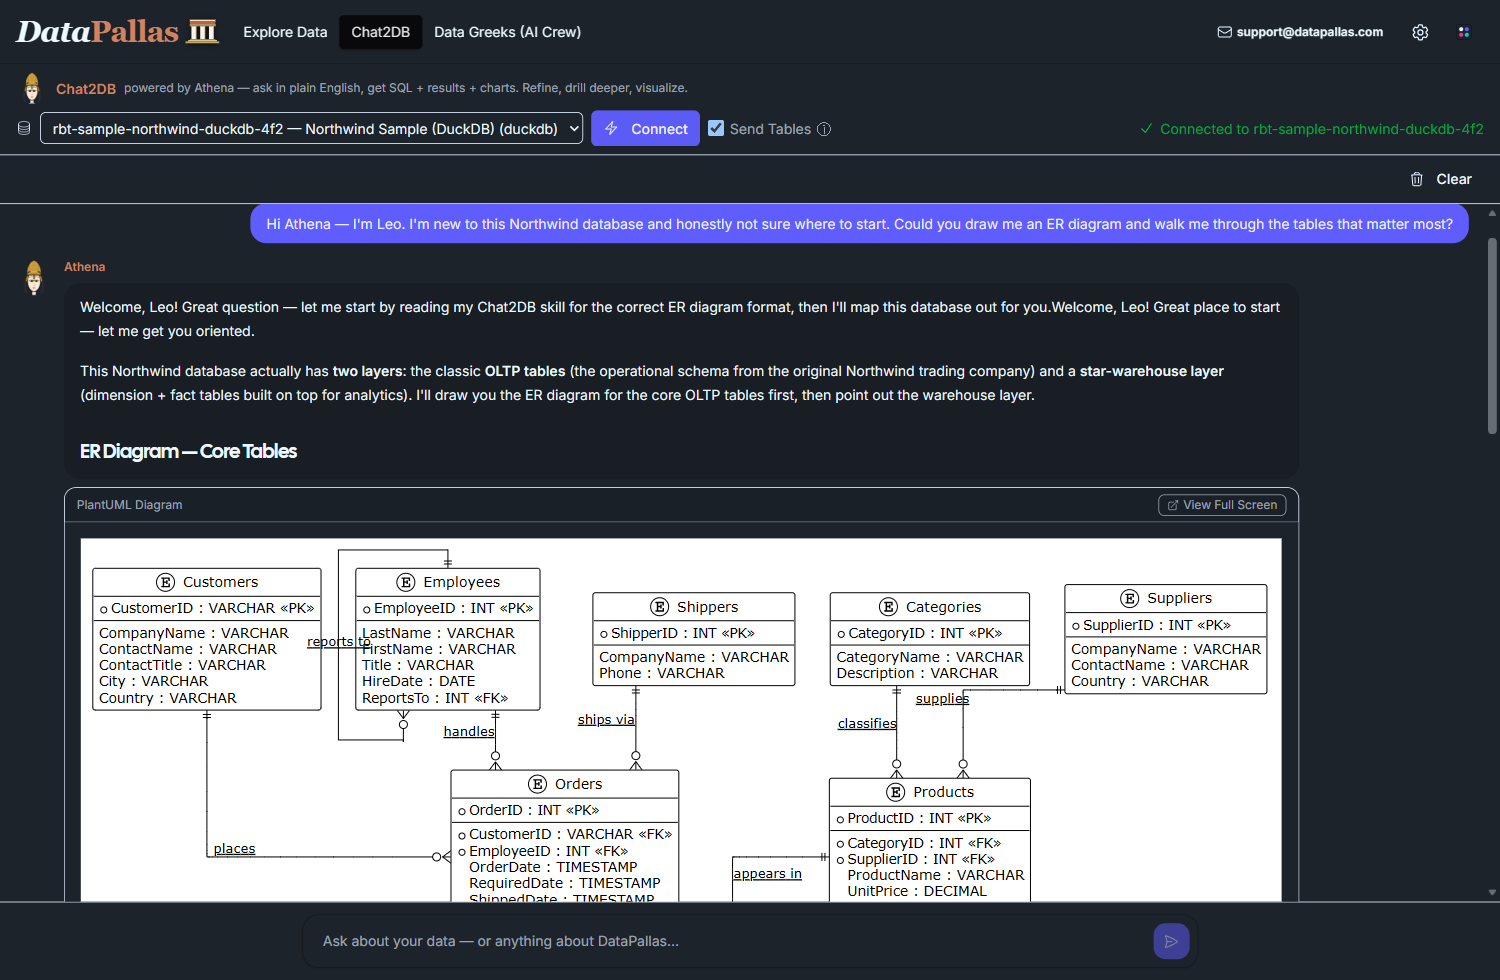Click the support@datapallas.com email link

pos(1300,32)
